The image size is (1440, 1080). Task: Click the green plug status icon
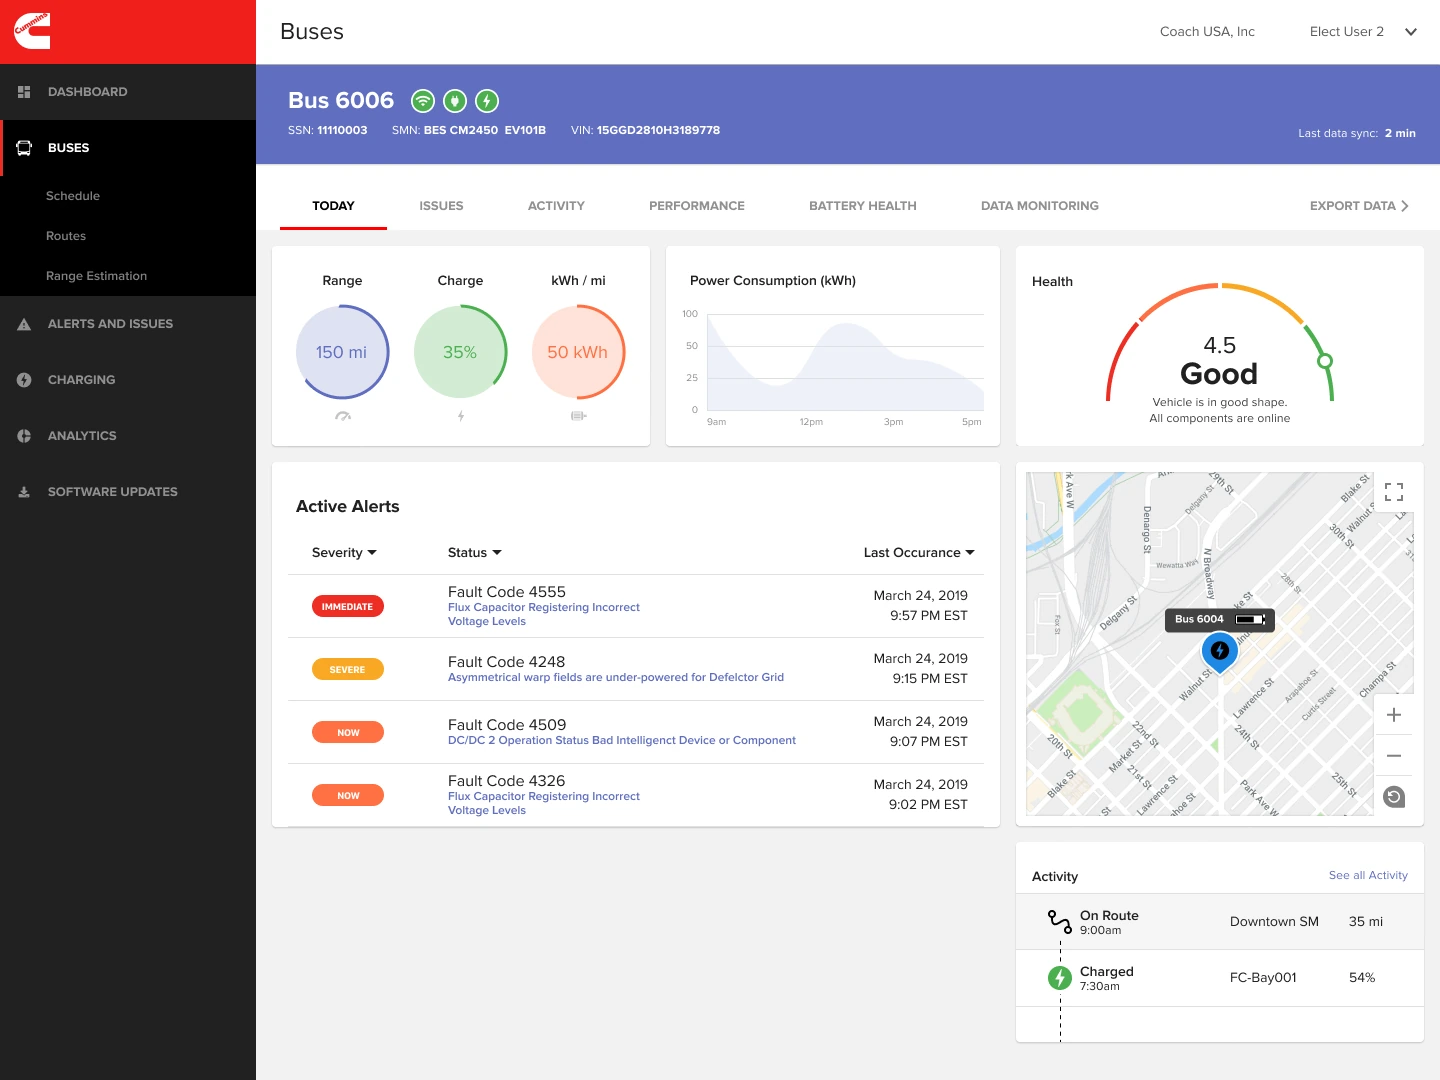tap(455, 101)
